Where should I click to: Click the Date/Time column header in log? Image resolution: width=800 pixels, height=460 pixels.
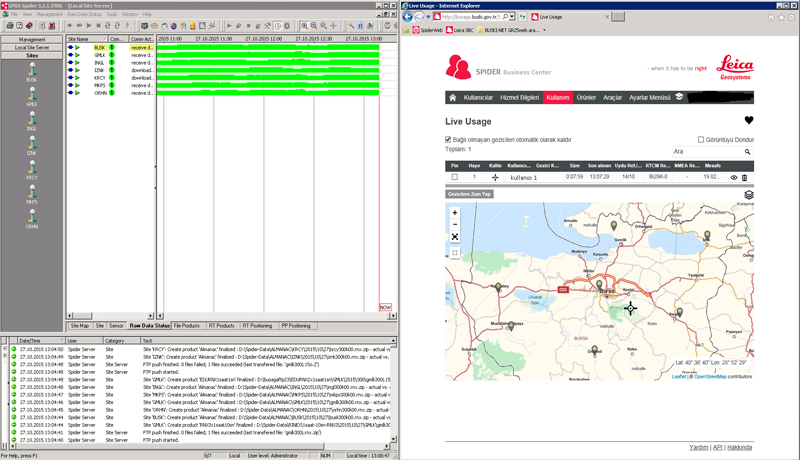tap(41, 341)
